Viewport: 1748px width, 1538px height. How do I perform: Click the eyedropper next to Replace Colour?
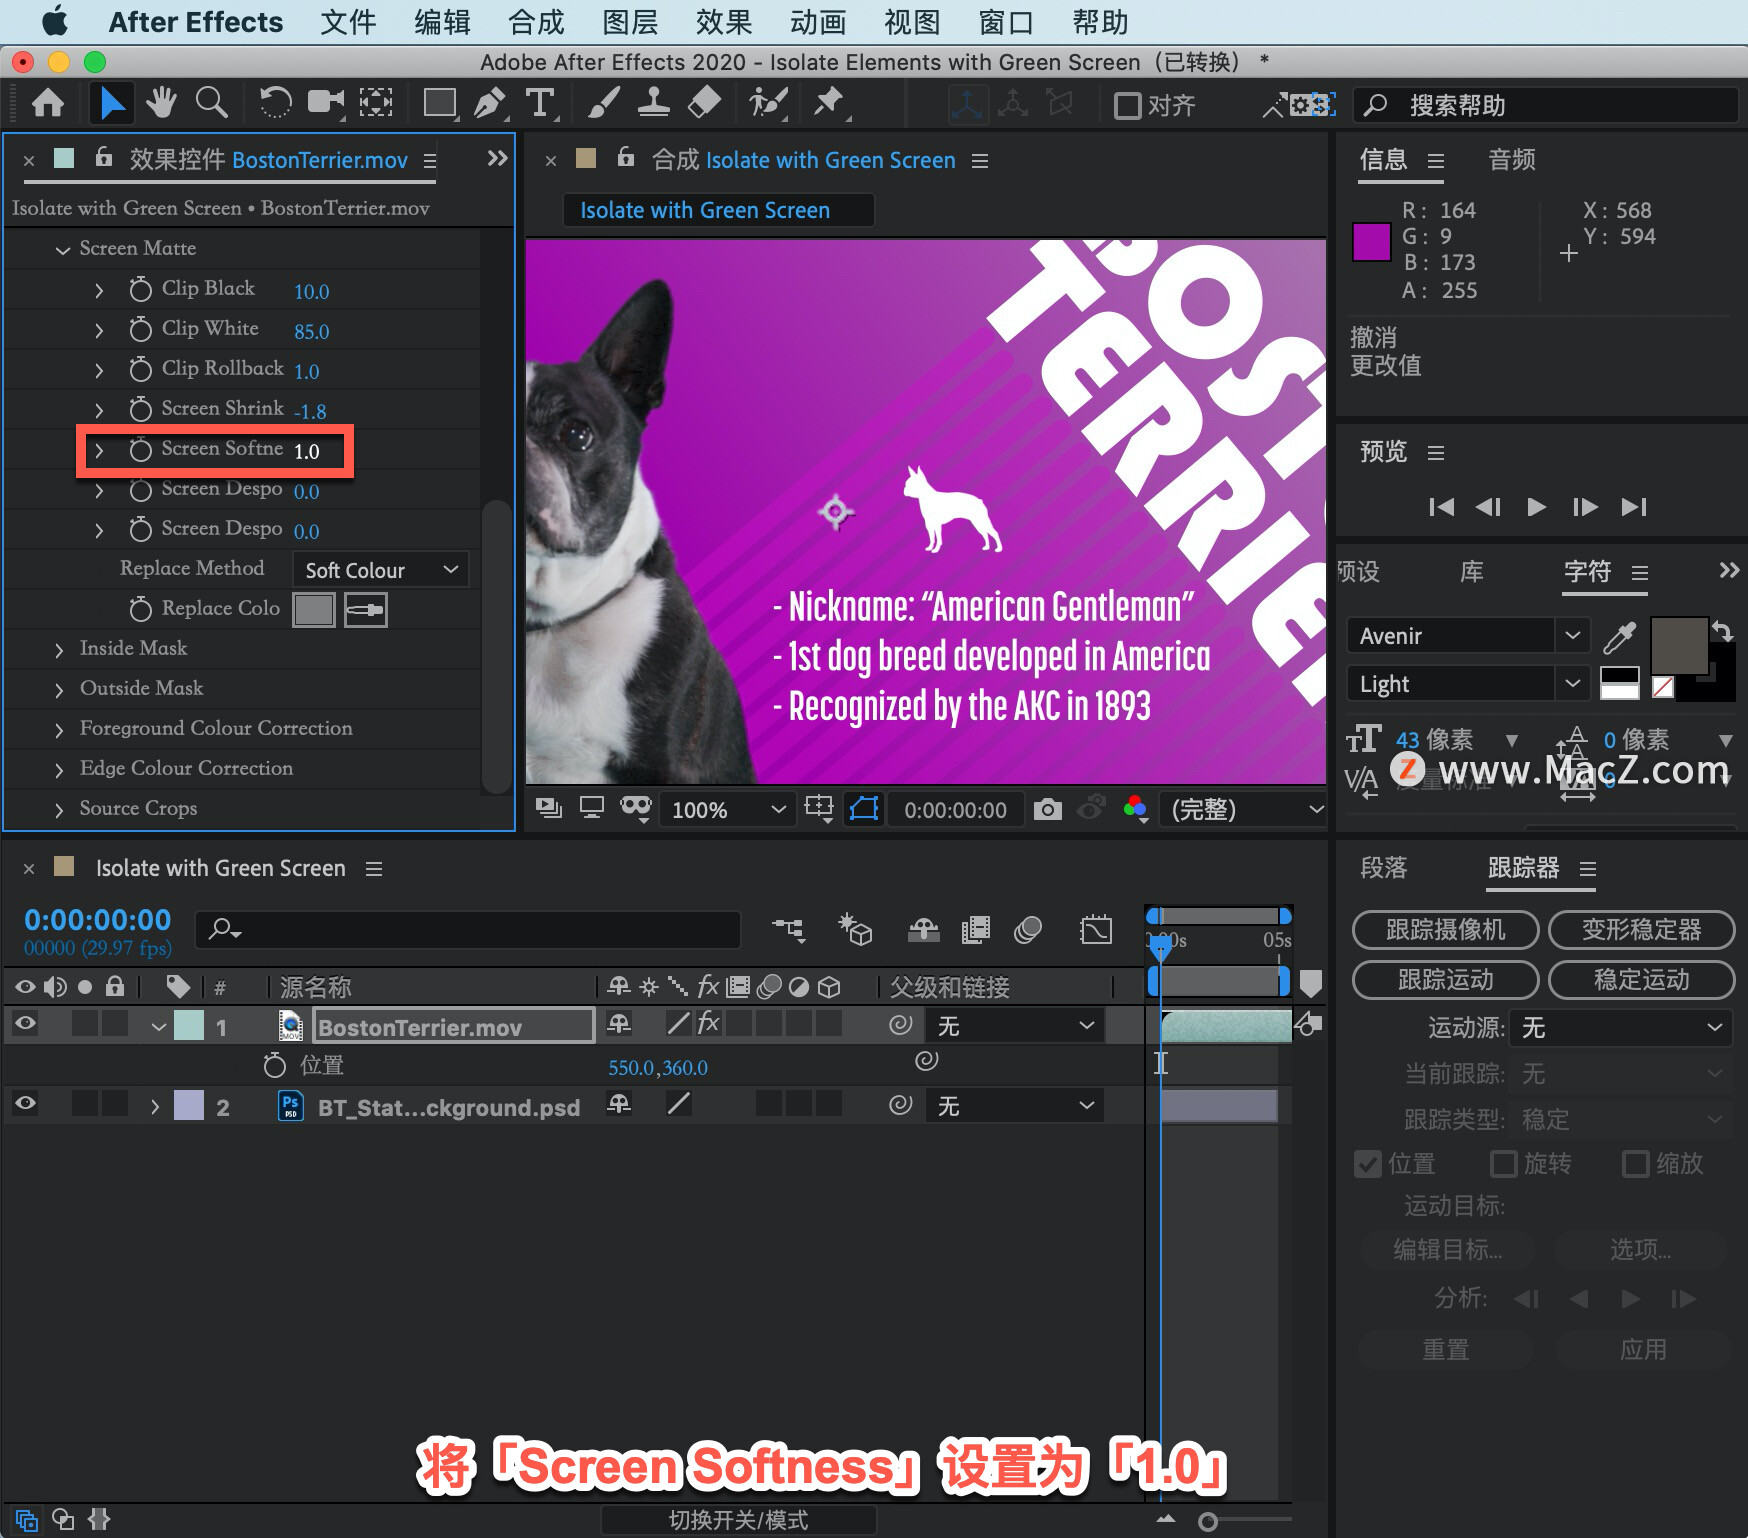pos(365,609)
